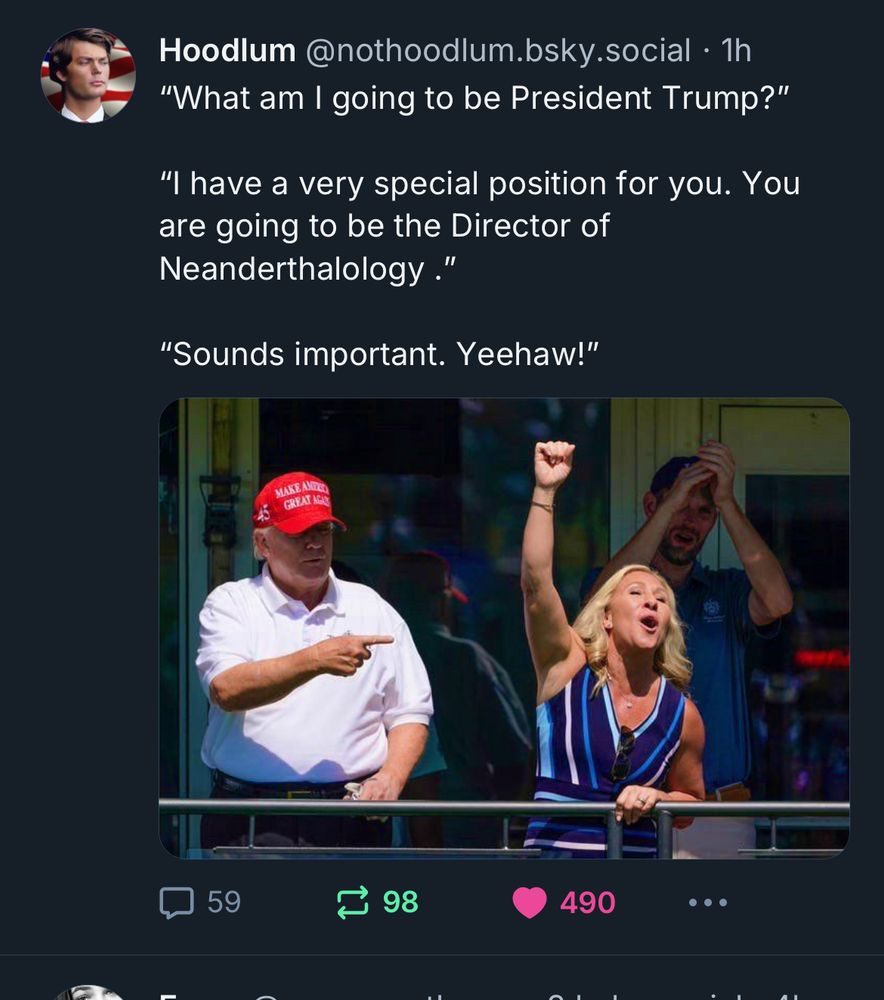The height and width of the screenshot is (1000, 884).
Task: Click the 59 replies count
Action: pyautogui.click(x=224, y=902)
